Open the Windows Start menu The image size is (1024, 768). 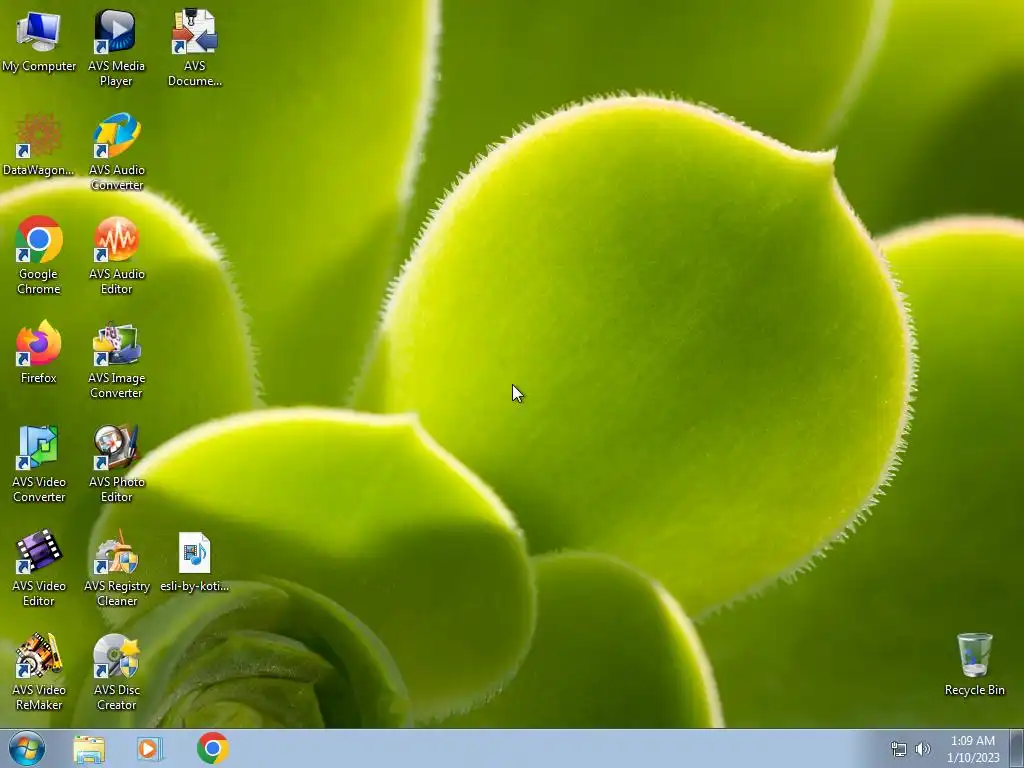click(x=27, y=748)
